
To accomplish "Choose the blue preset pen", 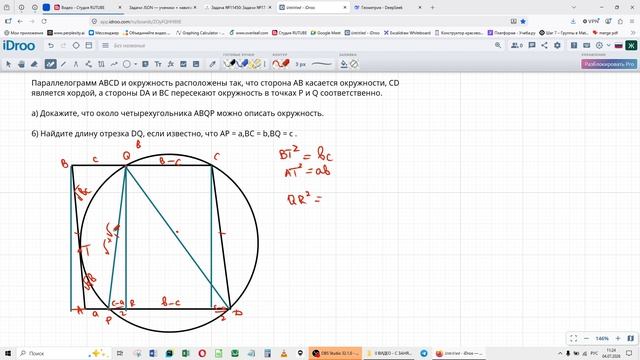I will tap(243, 64).
